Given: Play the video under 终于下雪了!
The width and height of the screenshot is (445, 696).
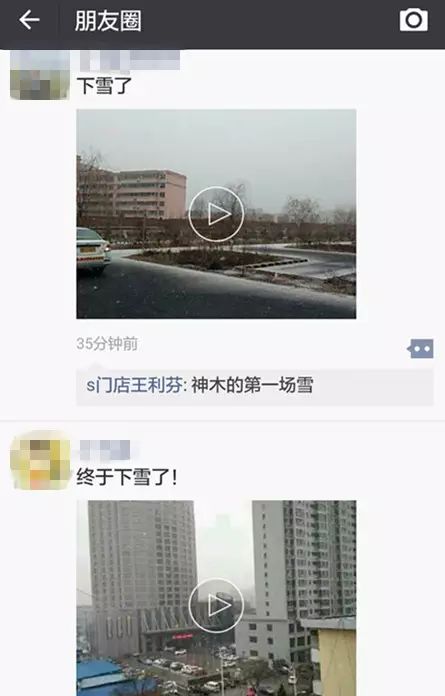Looking at the screenshot, I should (x=216, y=605).
